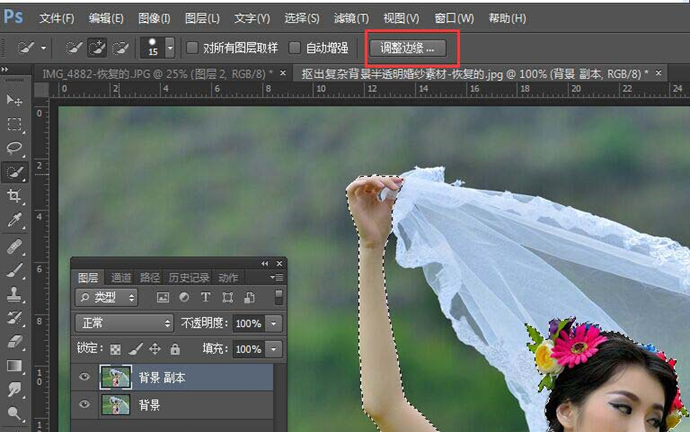Image resolution: width=690 pixels, height=432 pixels.
Task: Select the Healing Brush tool
Action: 14,246
